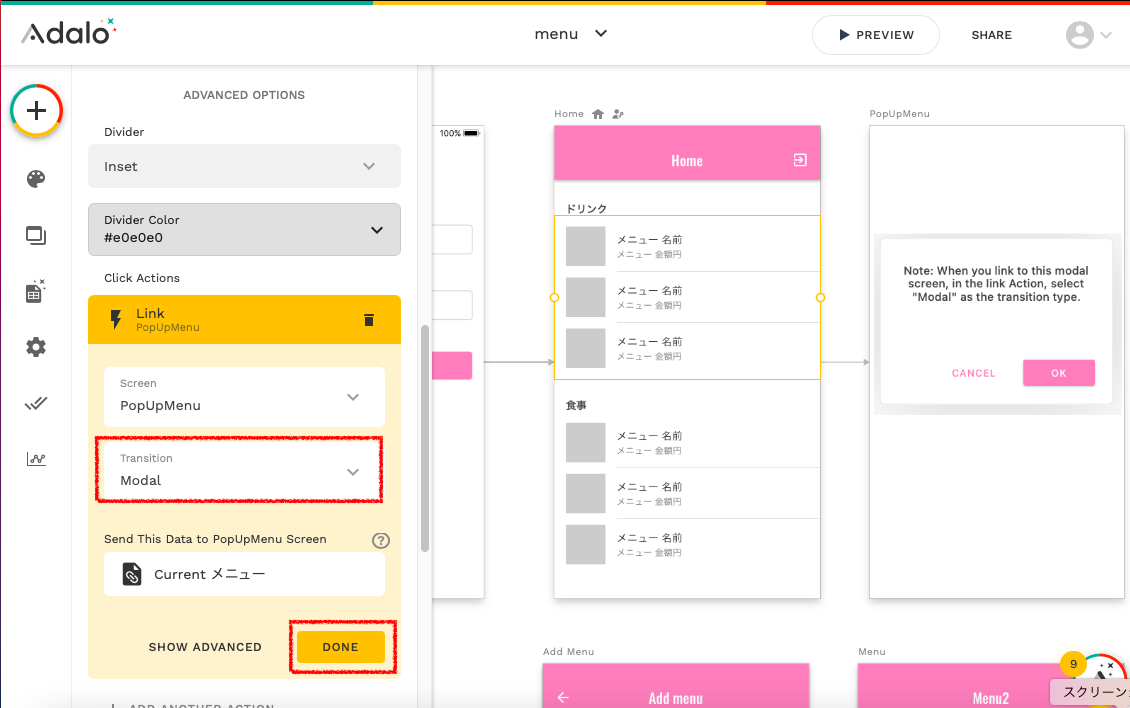Viewport: 1130px width, 708px height.
Task: Open the Screen PopUpMenu dropdown
Action: (x=244, y=397)
